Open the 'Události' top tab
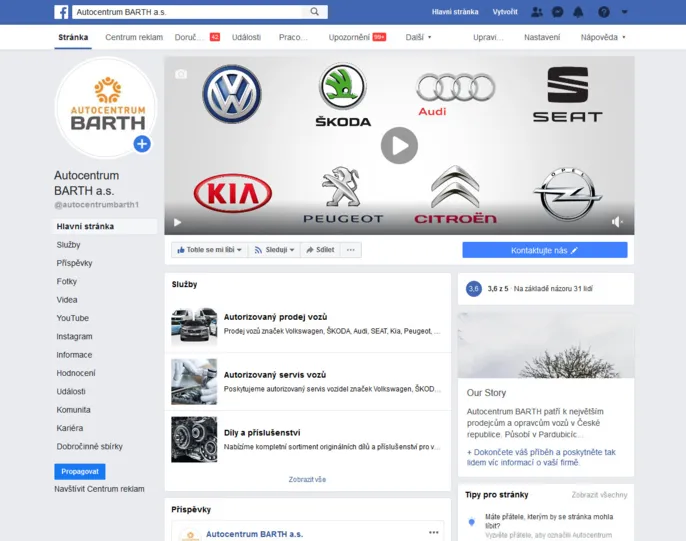The width and height of the screenshot is (686, 541). tap(246, 37)
